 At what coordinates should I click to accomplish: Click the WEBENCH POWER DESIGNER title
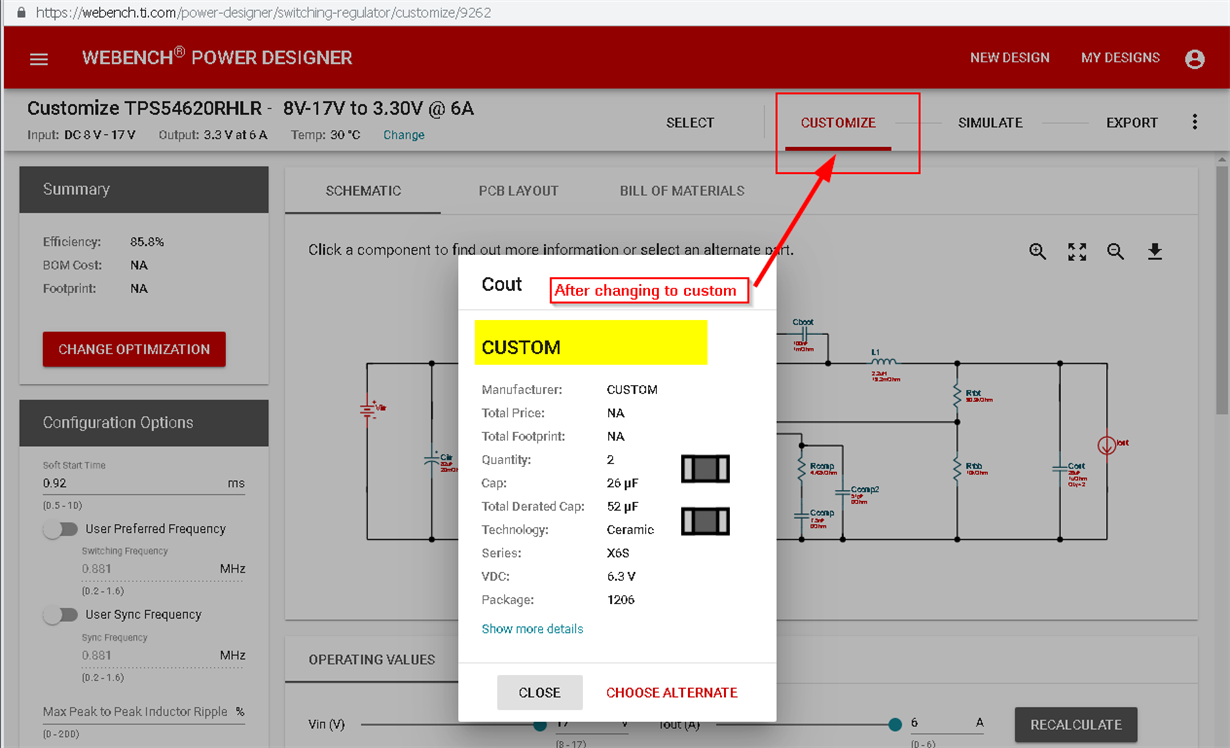pos(217,57)
